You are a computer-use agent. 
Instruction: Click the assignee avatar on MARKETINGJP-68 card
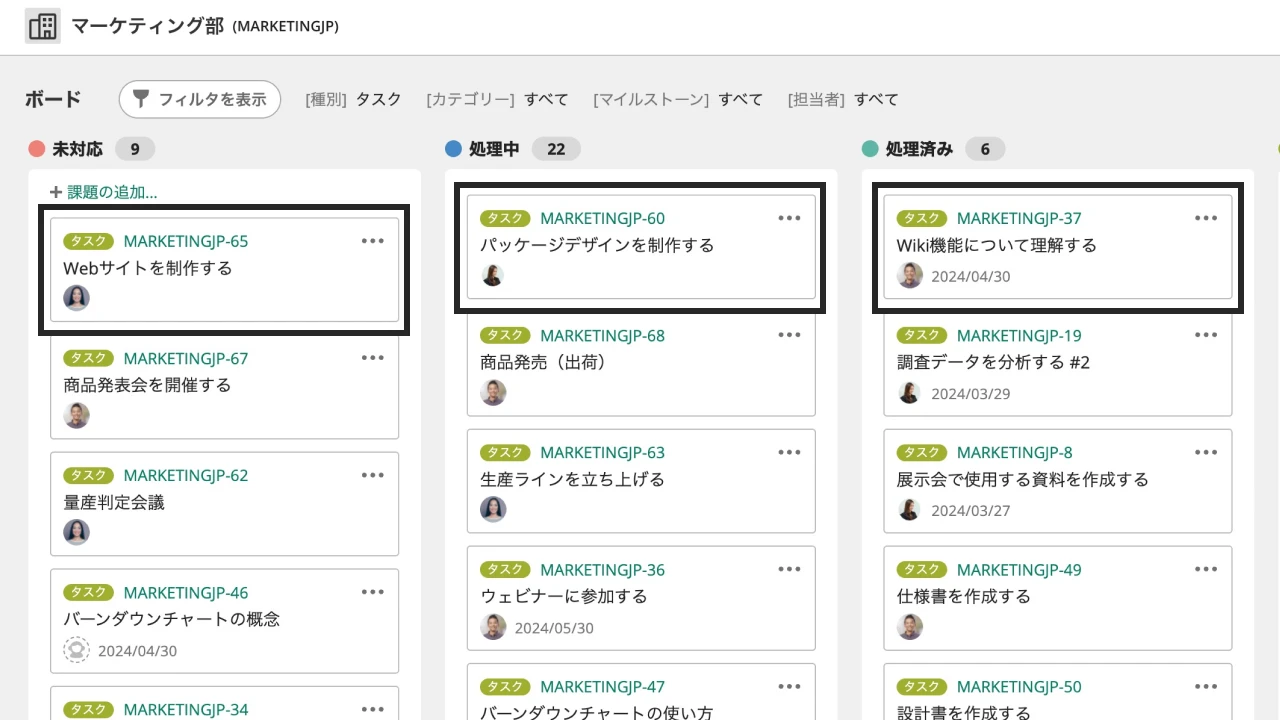[x=493, y=392]
